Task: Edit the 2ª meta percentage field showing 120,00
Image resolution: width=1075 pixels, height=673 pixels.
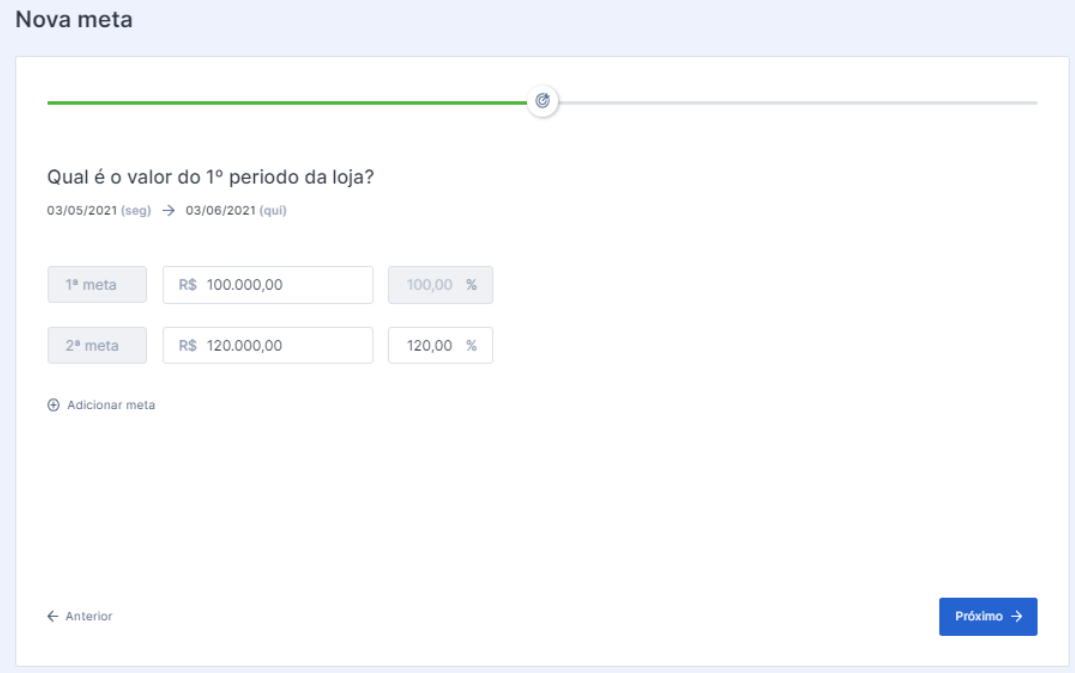Action: click(x=429, y=346)
